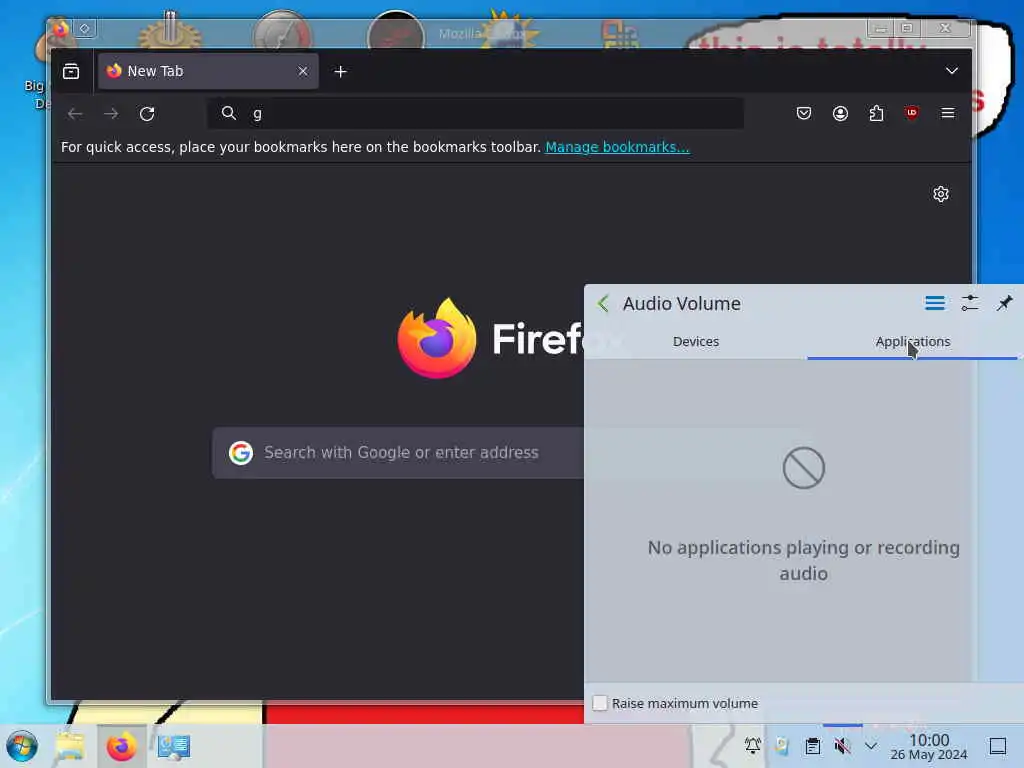Open Firefox View tab overview icon

pyautogui.click(x=71, y=71)
